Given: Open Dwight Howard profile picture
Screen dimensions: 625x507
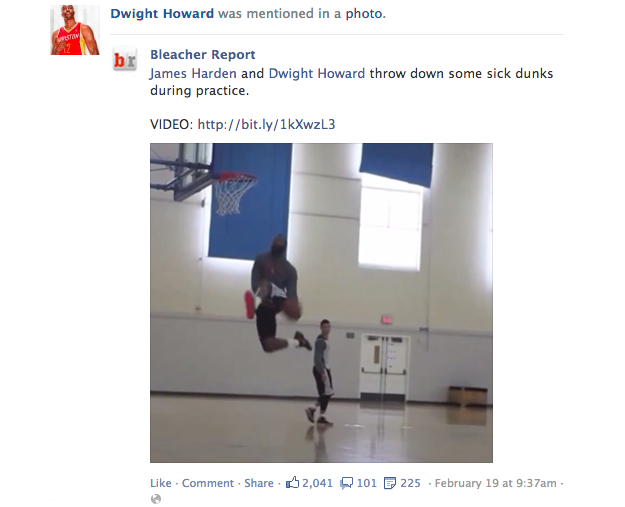Looking at the screenshot, I should click(75, 30).
